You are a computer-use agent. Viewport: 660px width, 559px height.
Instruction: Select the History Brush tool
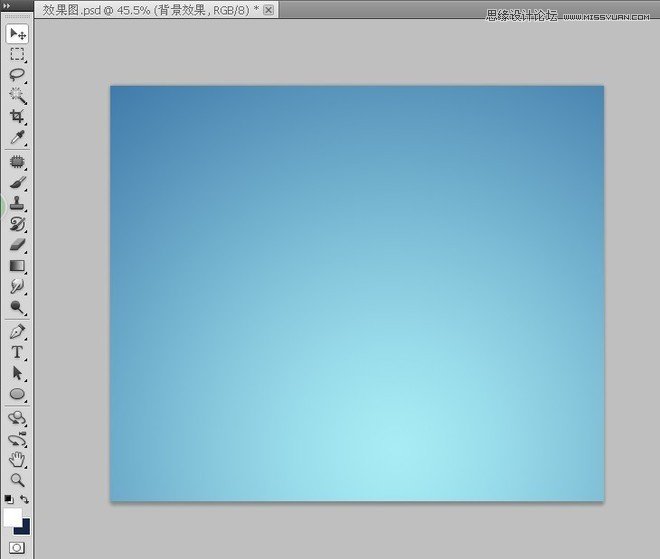click(x=17, y=224)
